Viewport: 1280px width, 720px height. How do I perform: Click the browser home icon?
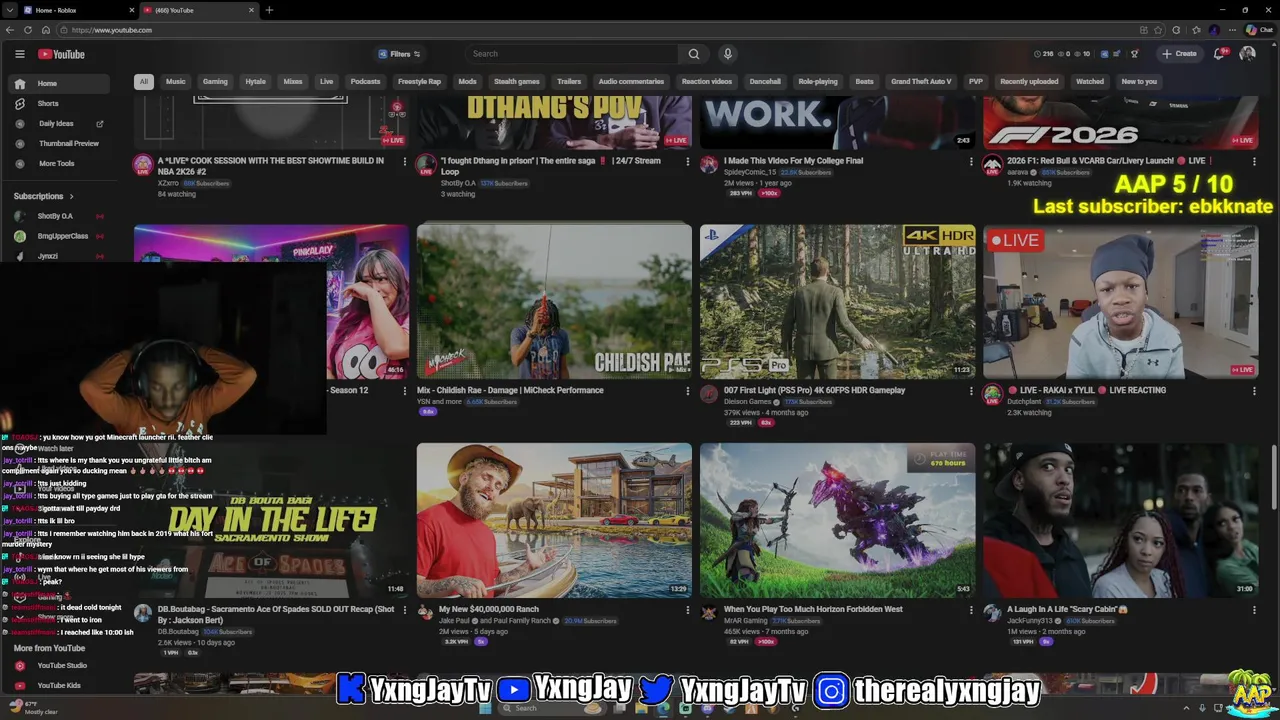(46, 30)
